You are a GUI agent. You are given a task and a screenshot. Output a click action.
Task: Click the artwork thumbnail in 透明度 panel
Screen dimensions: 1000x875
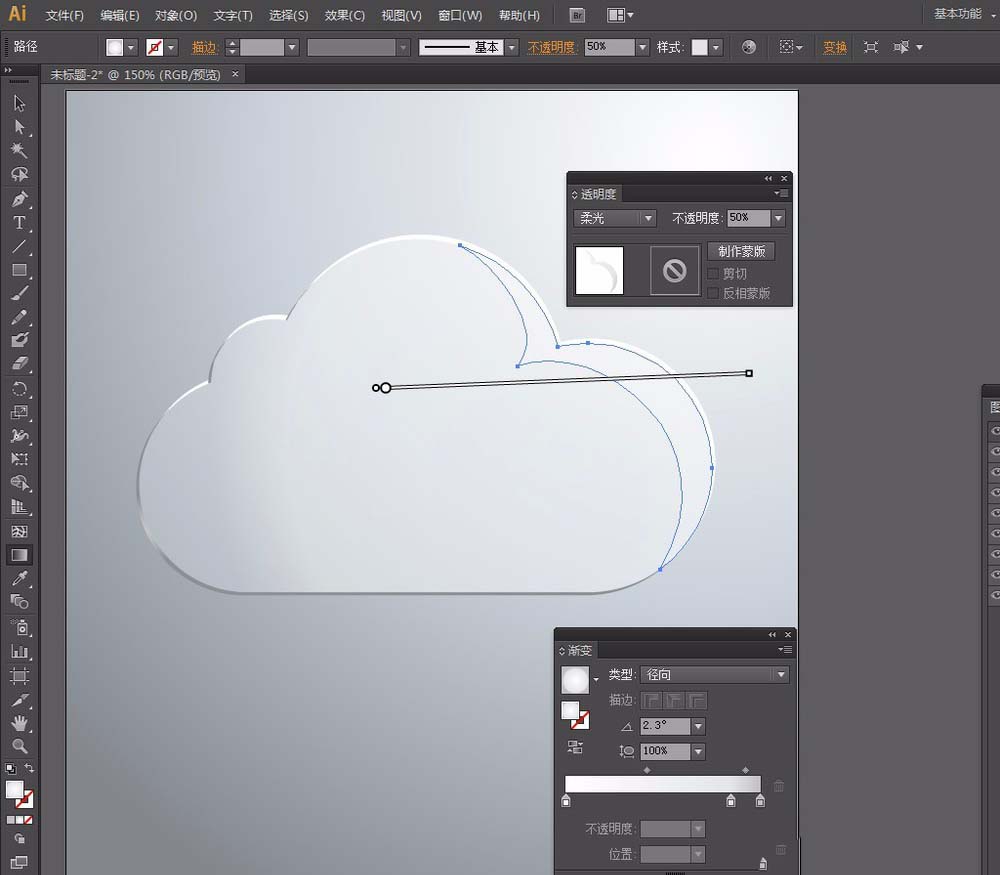click(x=599, y=270)
